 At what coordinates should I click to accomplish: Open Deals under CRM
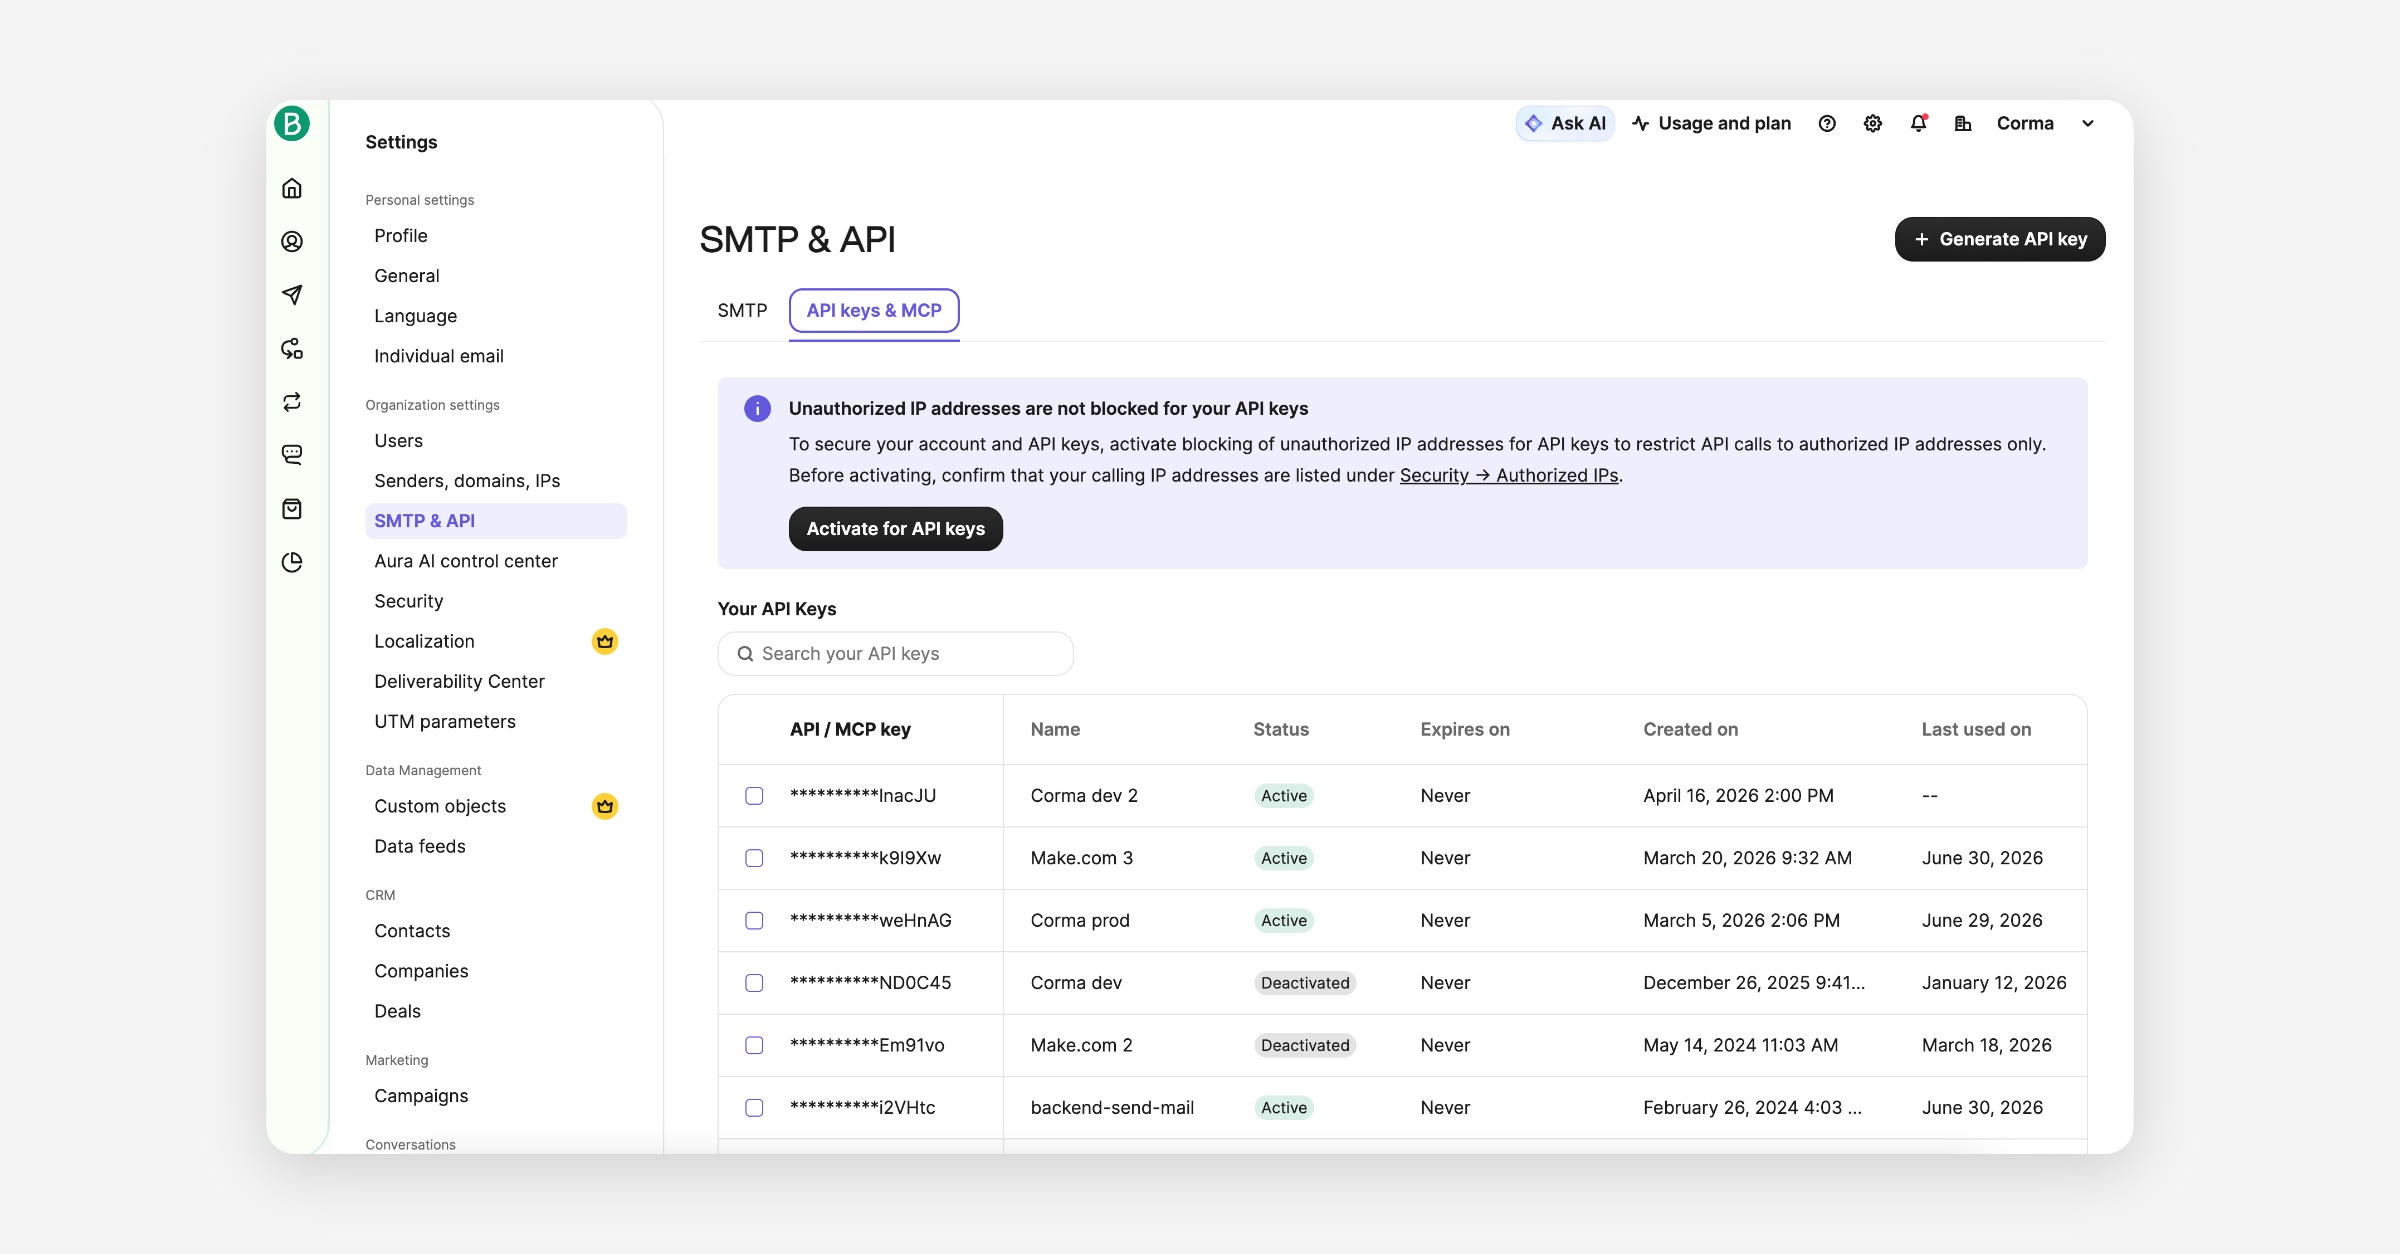click(496, 1011)
